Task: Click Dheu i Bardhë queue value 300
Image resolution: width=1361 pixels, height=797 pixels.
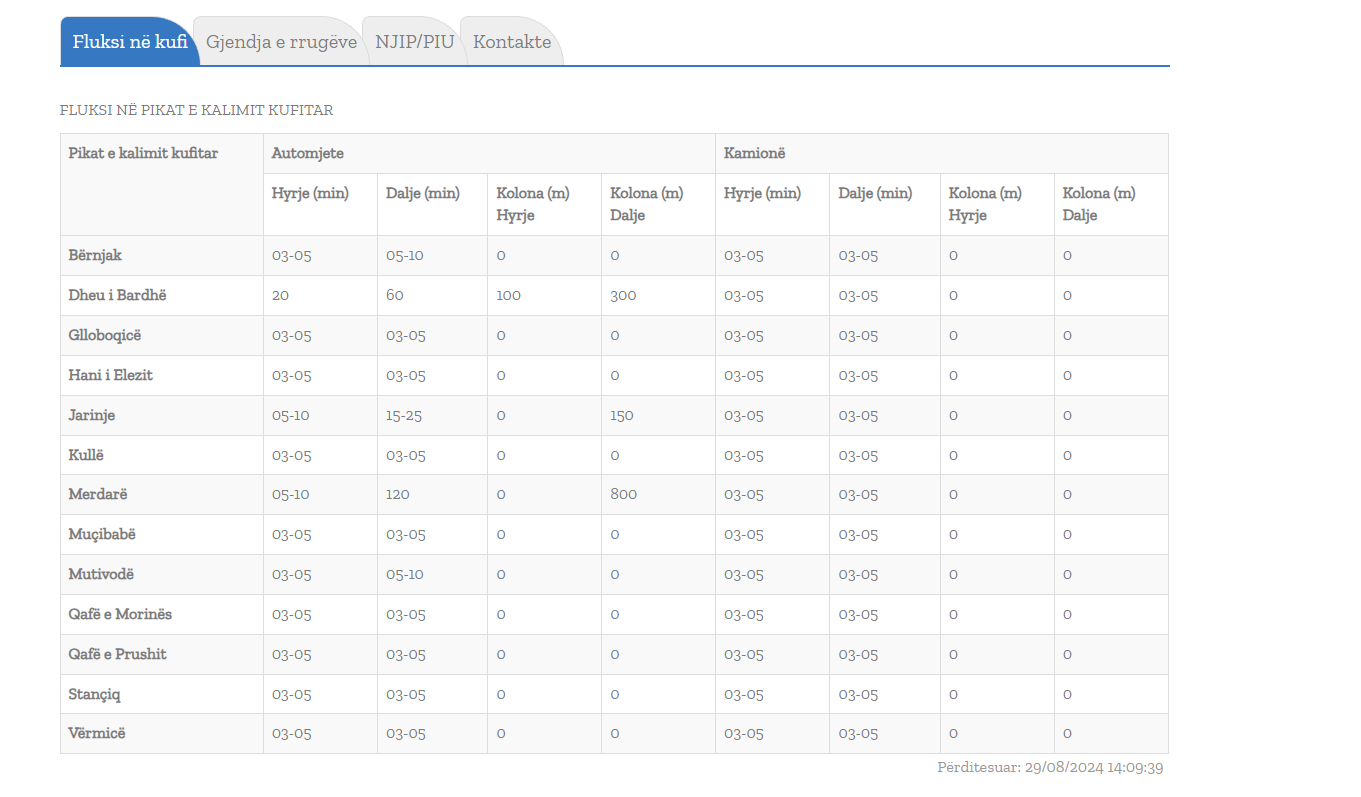Action: 623,295
